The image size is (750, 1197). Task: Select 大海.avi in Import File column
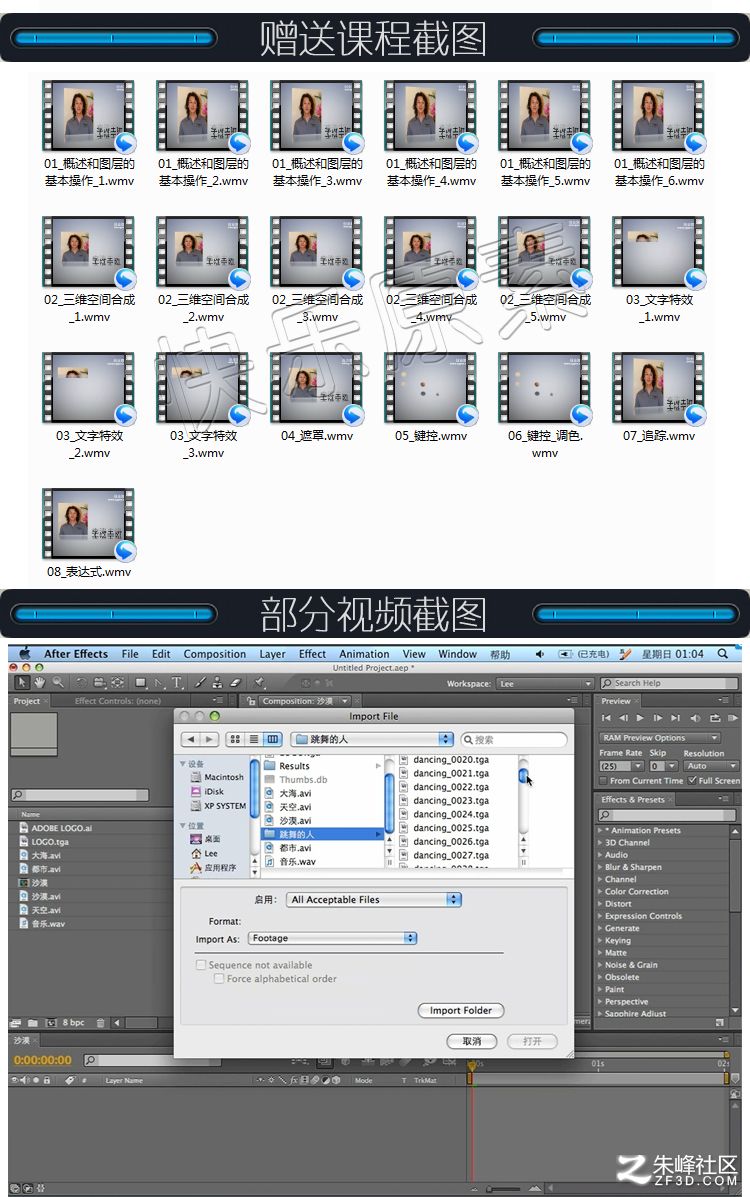coord(295,793)
